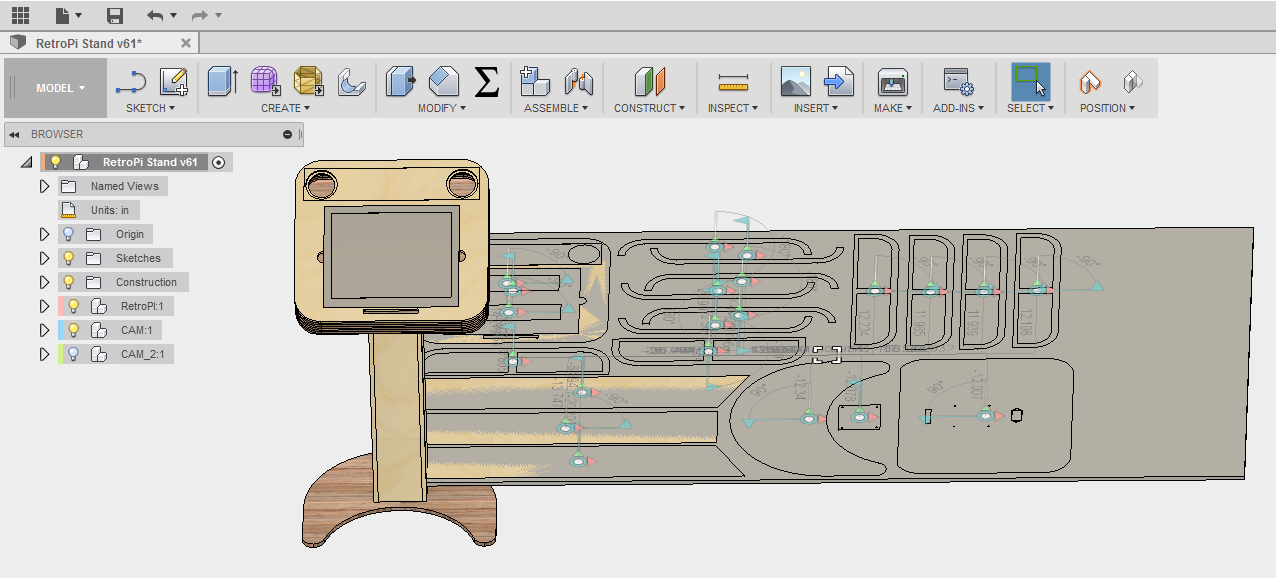Expand the Origin node
Screen dimensions: 1276x578
pyautogui.click(x=43, y=233)
